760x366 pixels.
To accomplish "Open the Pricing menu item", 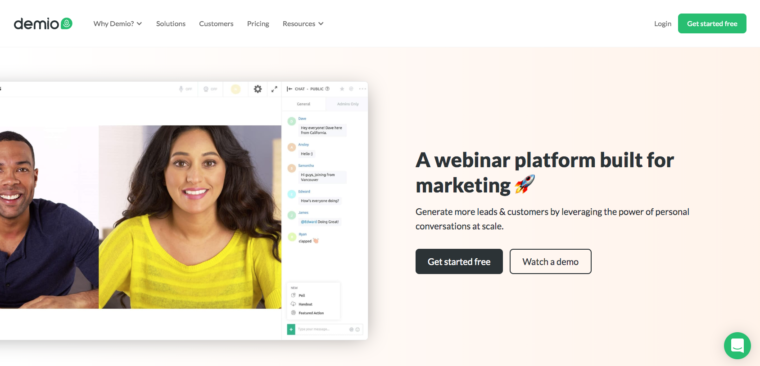I will coord(258,23).
